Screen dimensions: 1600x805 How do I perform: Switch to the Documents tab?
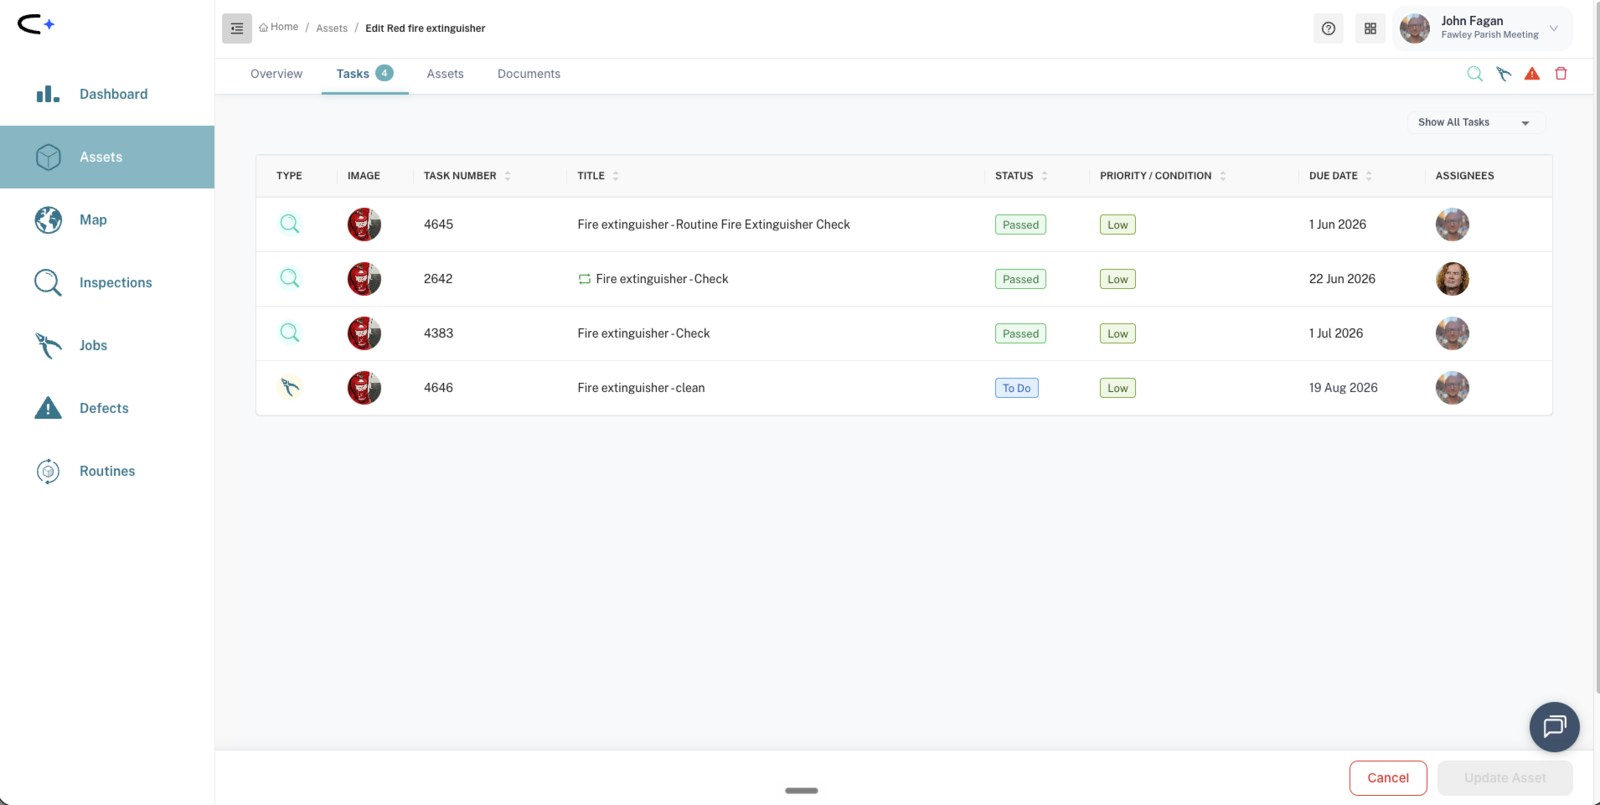click(529, 74)
